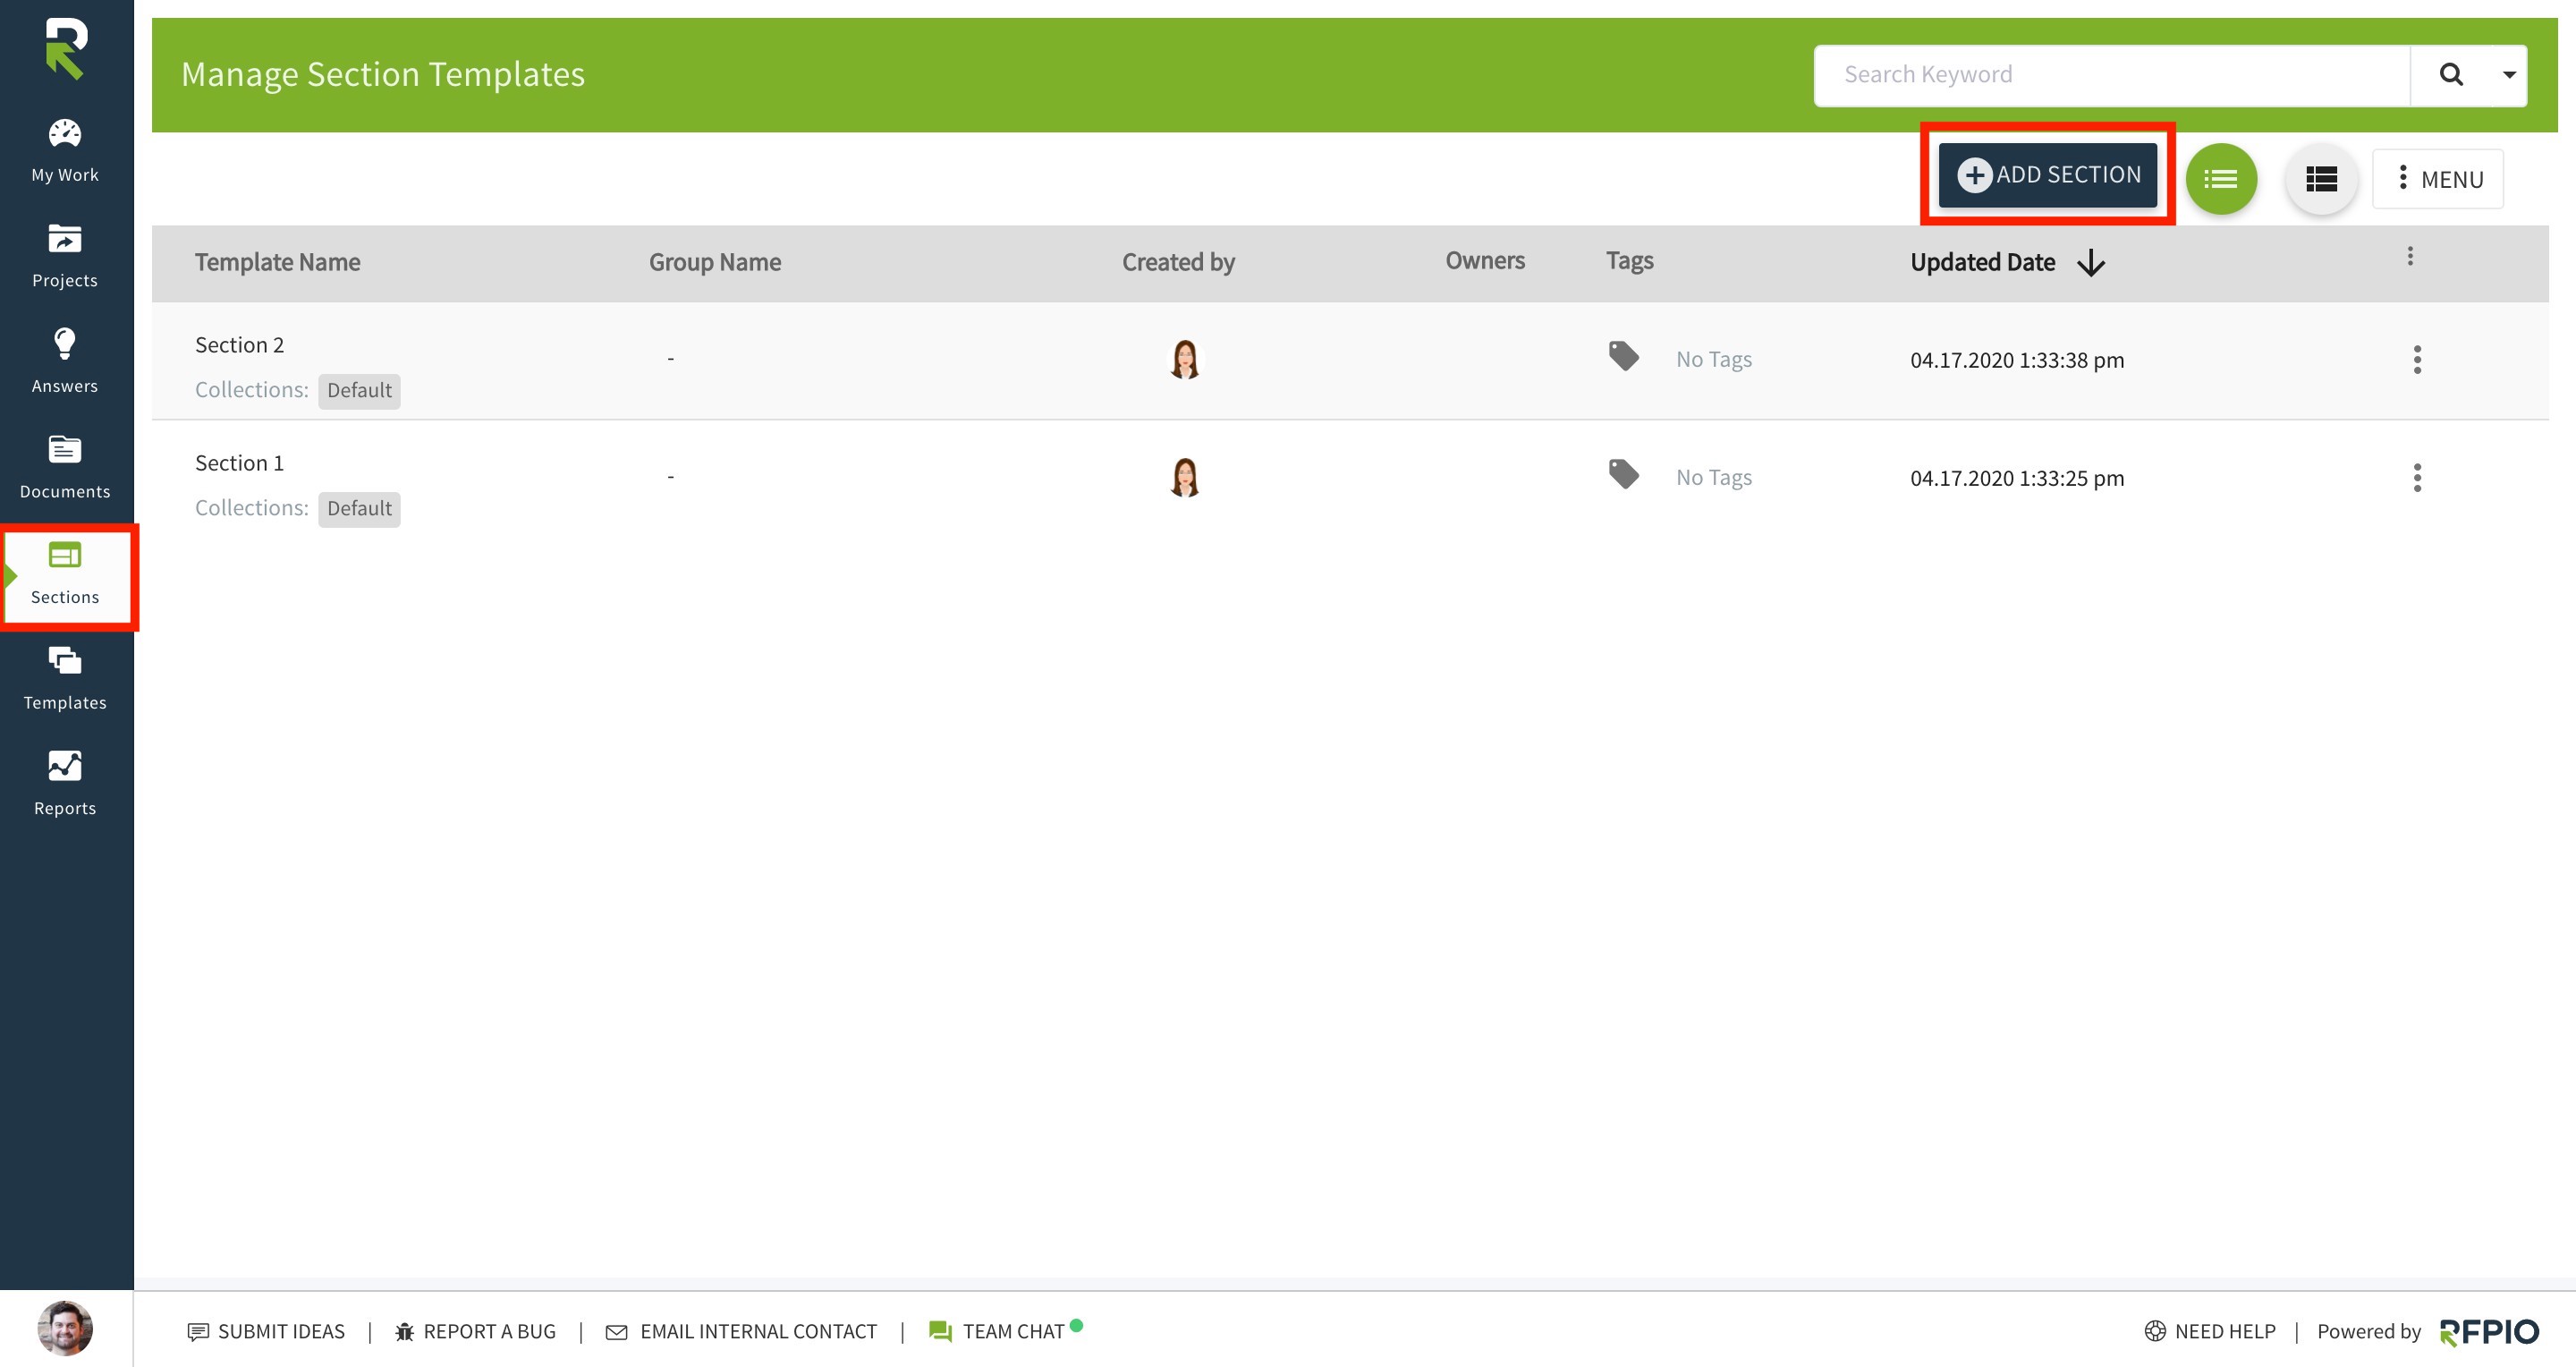Sort by Updated Date column
Viewport: 2576px width, 1367px height.
[x=1983, y=262]
